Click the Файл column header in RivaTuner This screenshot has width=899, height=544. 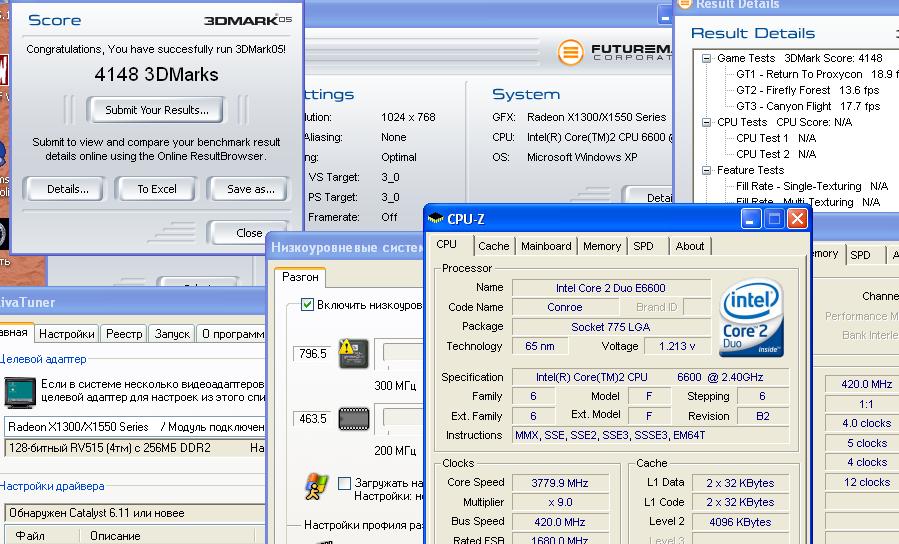tap(40, 536)
